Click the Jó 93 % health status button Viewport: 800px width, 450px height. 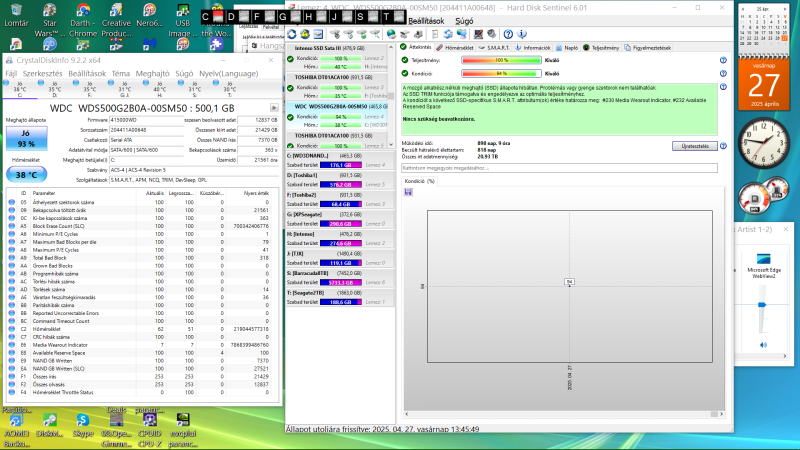click(26, 138)
